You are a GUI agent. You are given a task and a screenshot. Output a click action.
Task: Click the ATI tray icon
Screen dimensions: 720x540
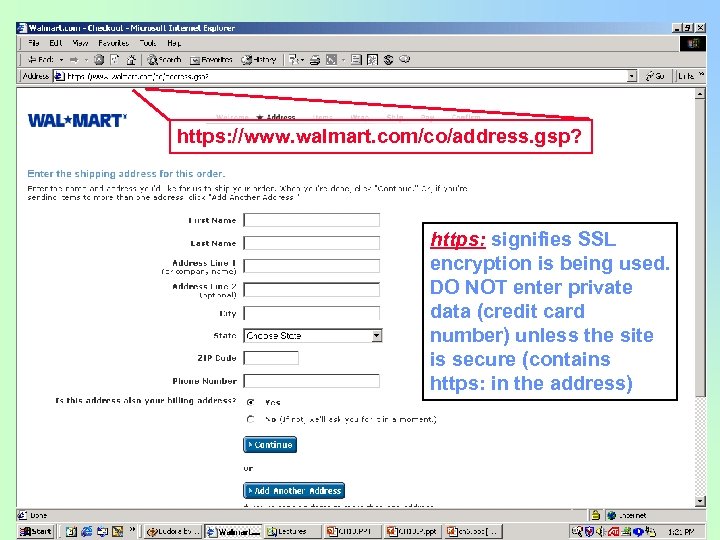click(613, 532)
